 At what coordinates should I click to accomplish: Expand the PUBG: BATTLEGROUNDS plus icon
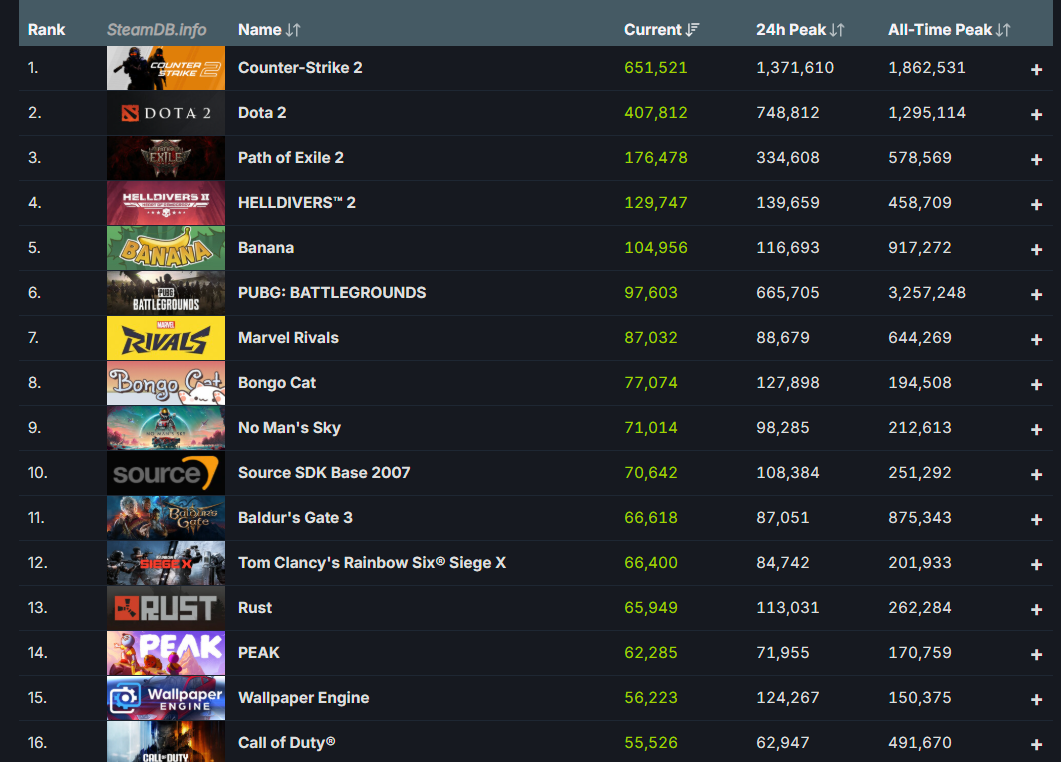point(1036,294)
